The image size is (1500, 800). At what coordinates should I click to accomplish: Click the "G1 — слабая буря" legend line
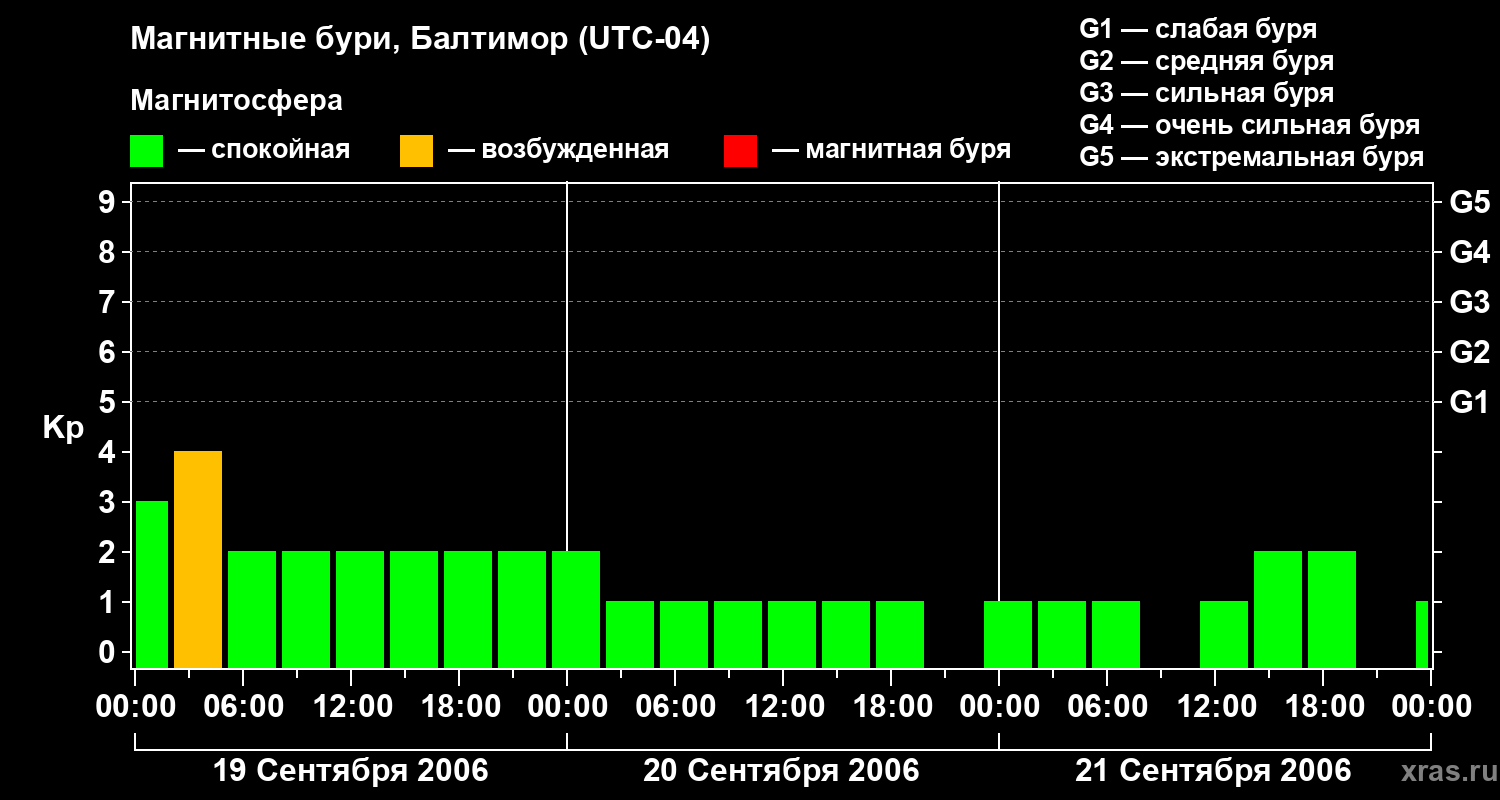1198,29
